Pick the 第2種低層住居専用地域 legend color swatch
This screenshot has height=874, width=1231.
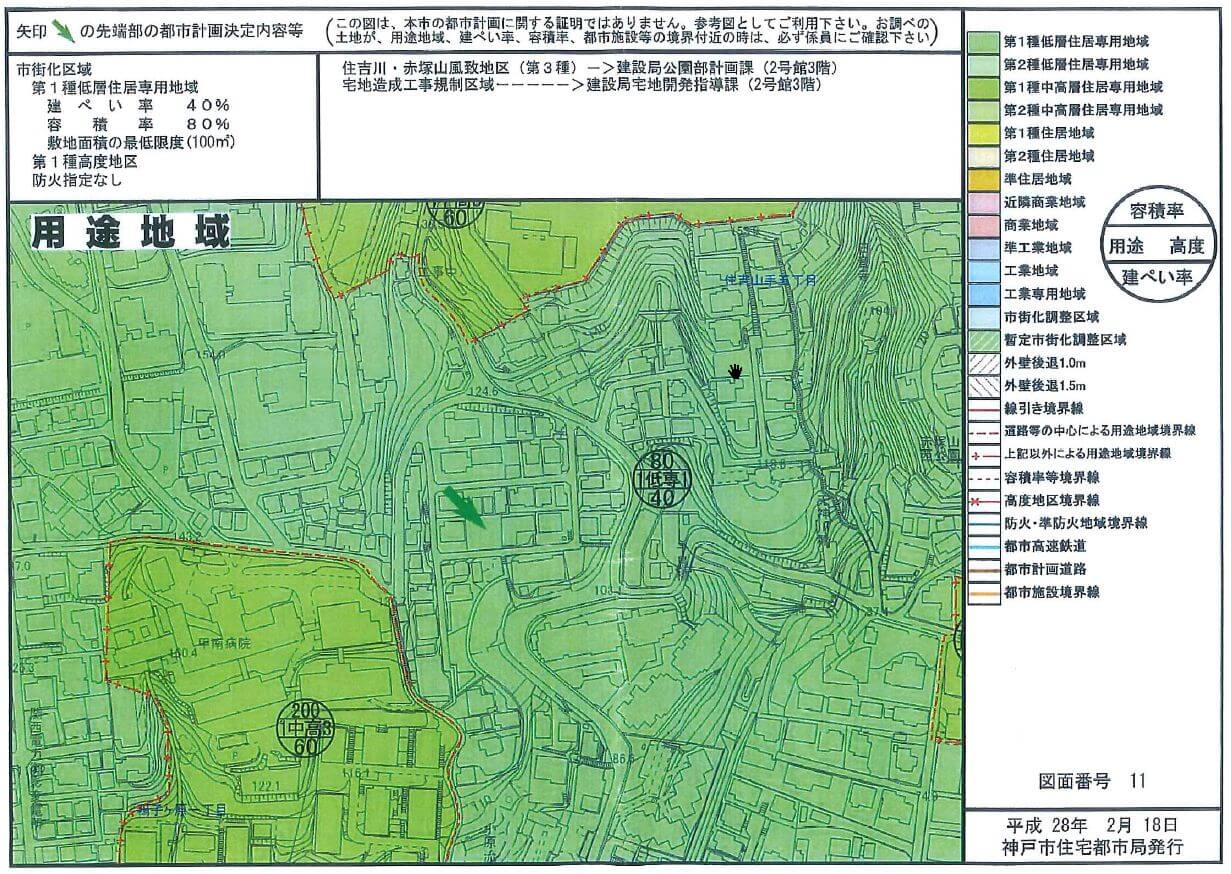982,64
